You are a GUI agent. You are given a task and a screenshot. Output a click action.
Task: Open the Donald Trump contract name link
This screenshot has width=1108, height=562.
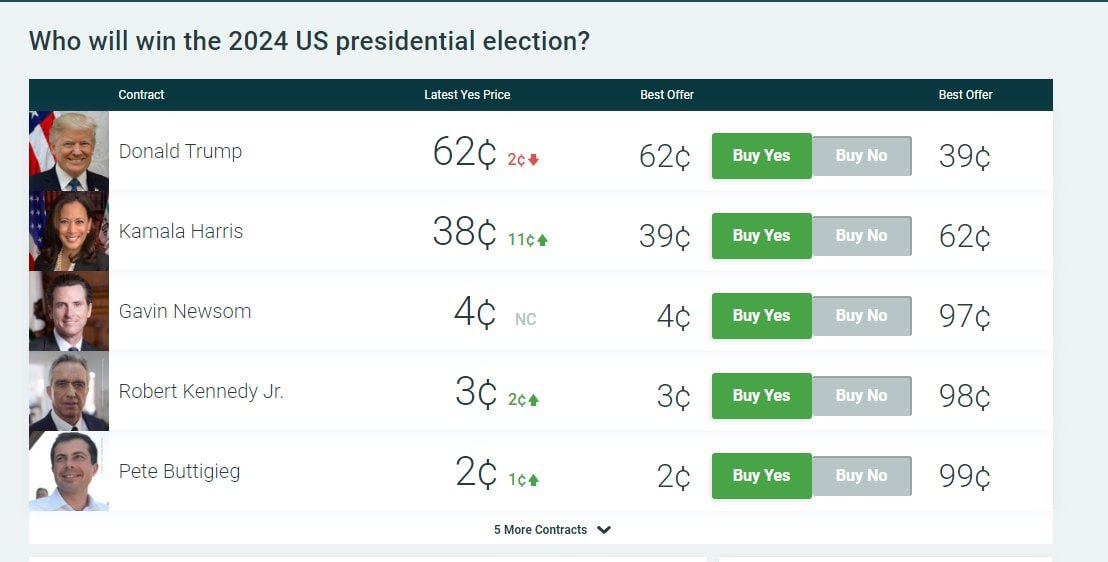(180, 152)
